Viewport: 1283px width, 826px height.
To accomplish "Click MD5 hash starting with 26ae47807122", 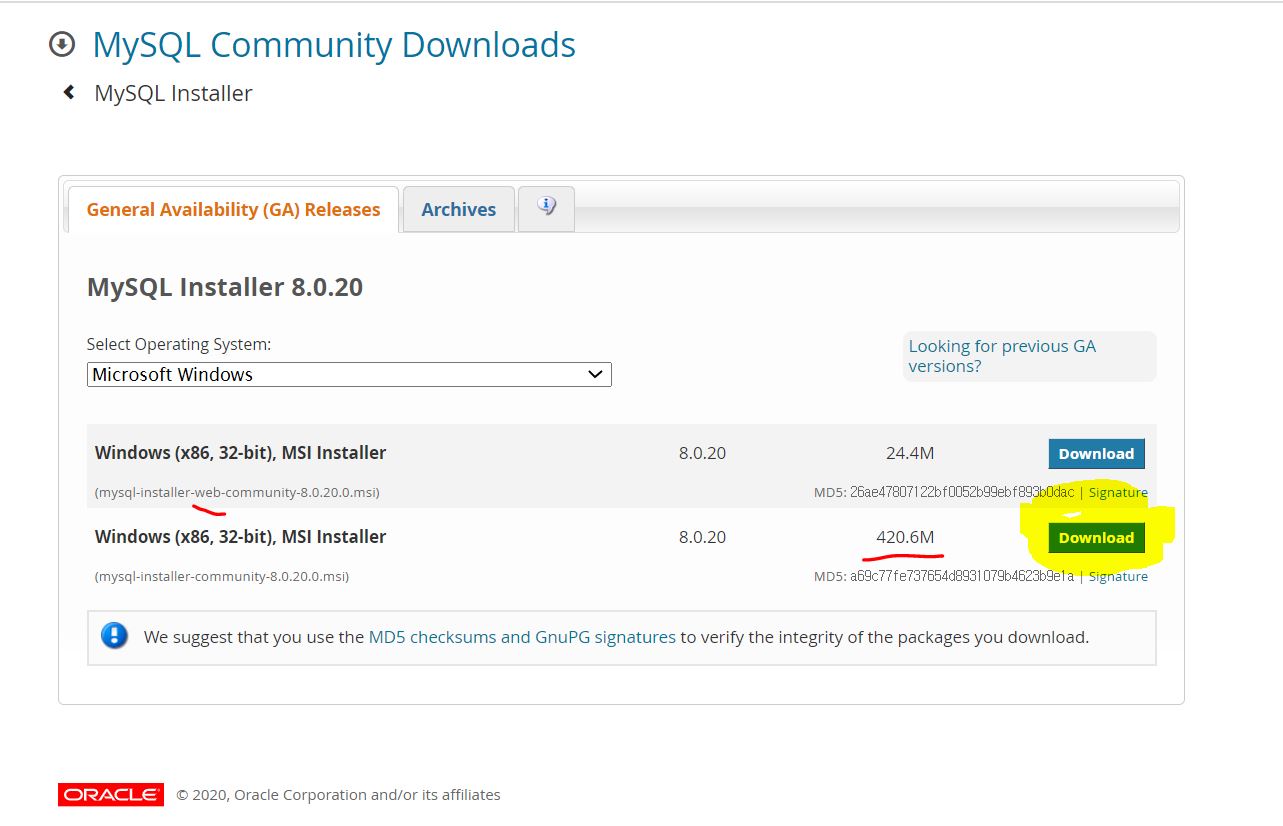I will [962, 492].
